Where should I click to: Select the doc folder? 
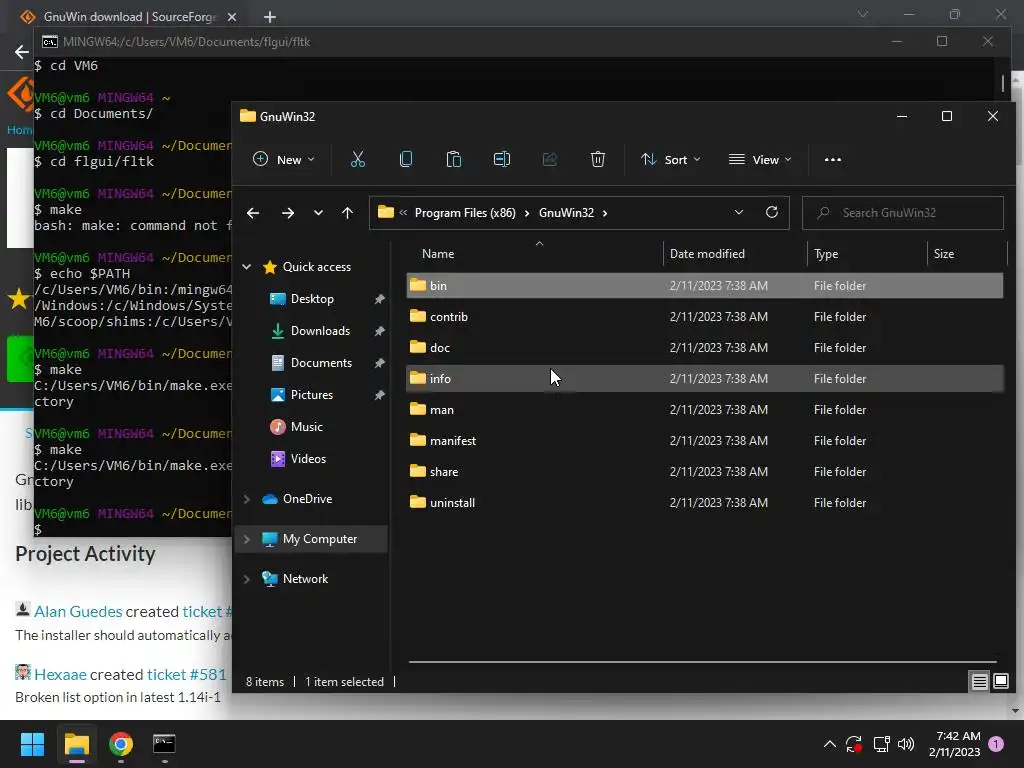point(705,348)
